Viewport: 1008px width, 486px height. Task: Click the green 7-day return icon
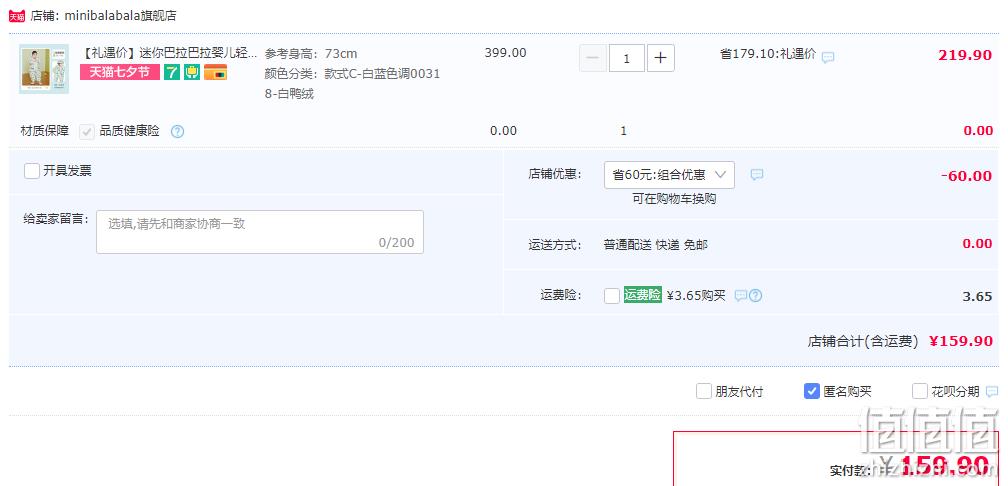(172, 72)
